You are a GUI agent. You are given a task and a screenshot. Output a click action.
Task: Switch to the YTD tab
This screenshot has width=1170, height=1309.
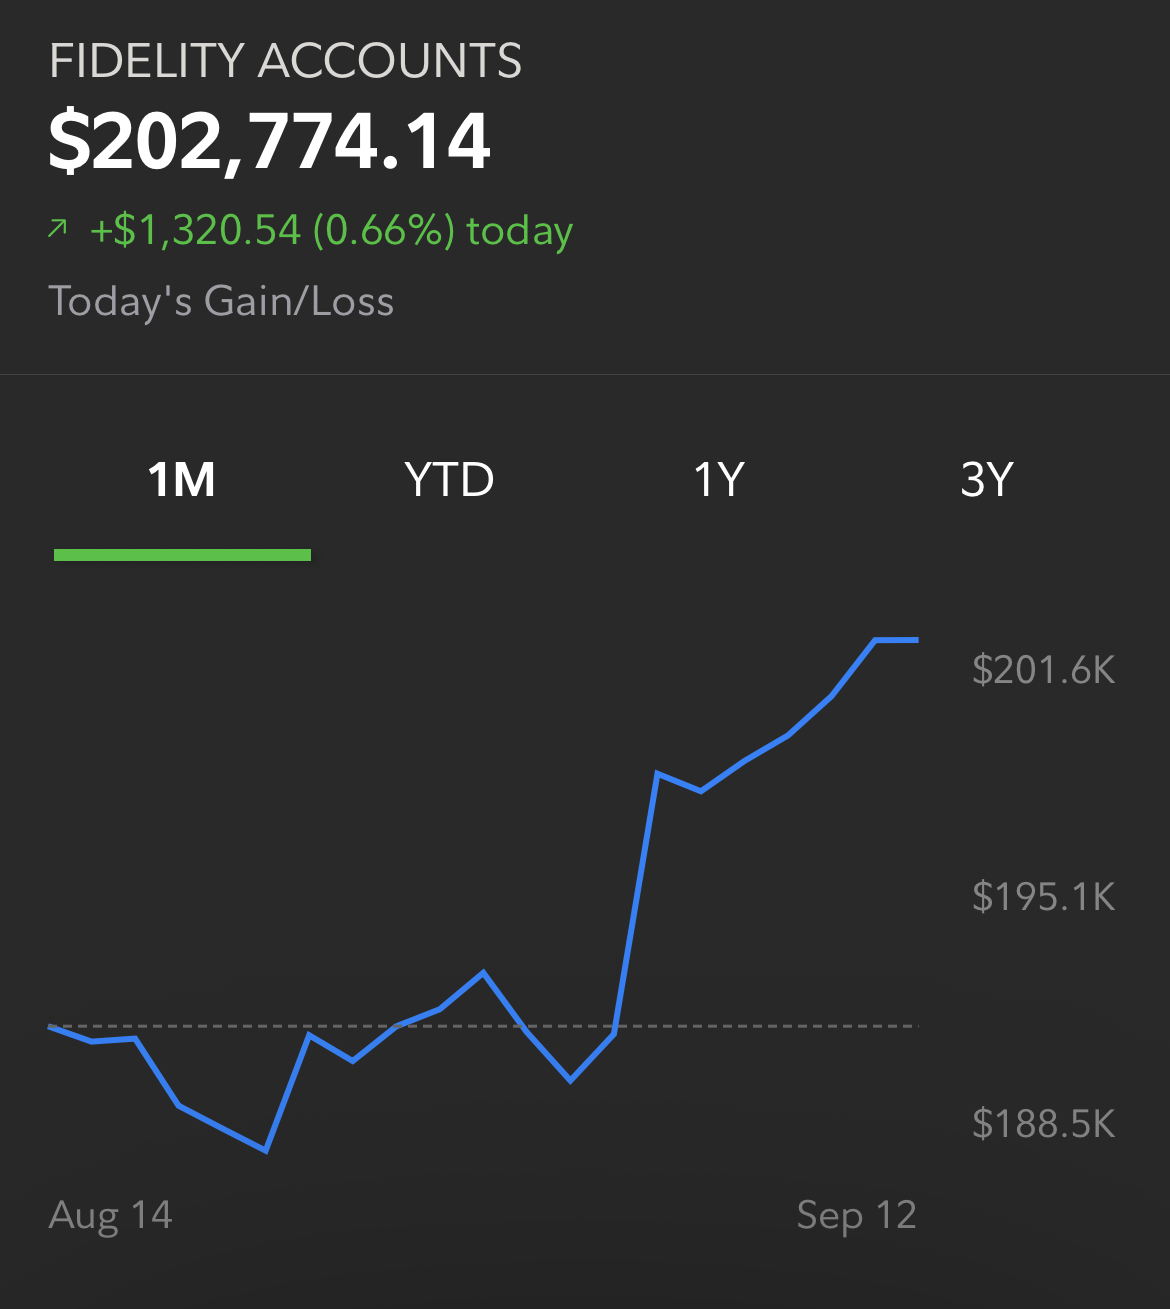click(x=449, y=480)
